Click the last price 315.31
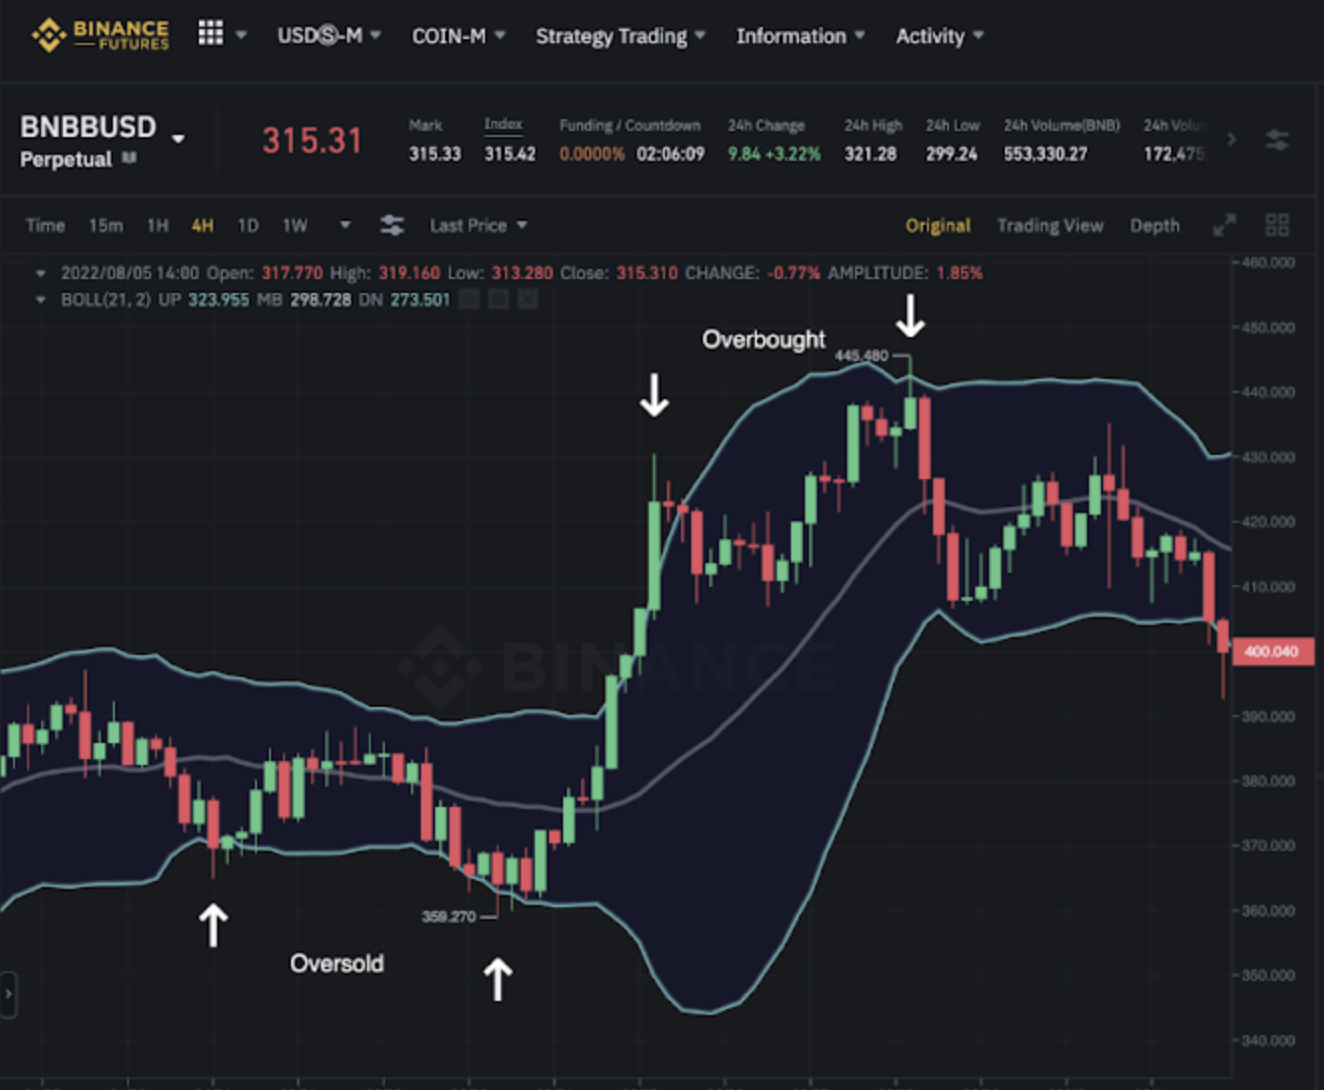1324x1090 pixels. [312, 141]
